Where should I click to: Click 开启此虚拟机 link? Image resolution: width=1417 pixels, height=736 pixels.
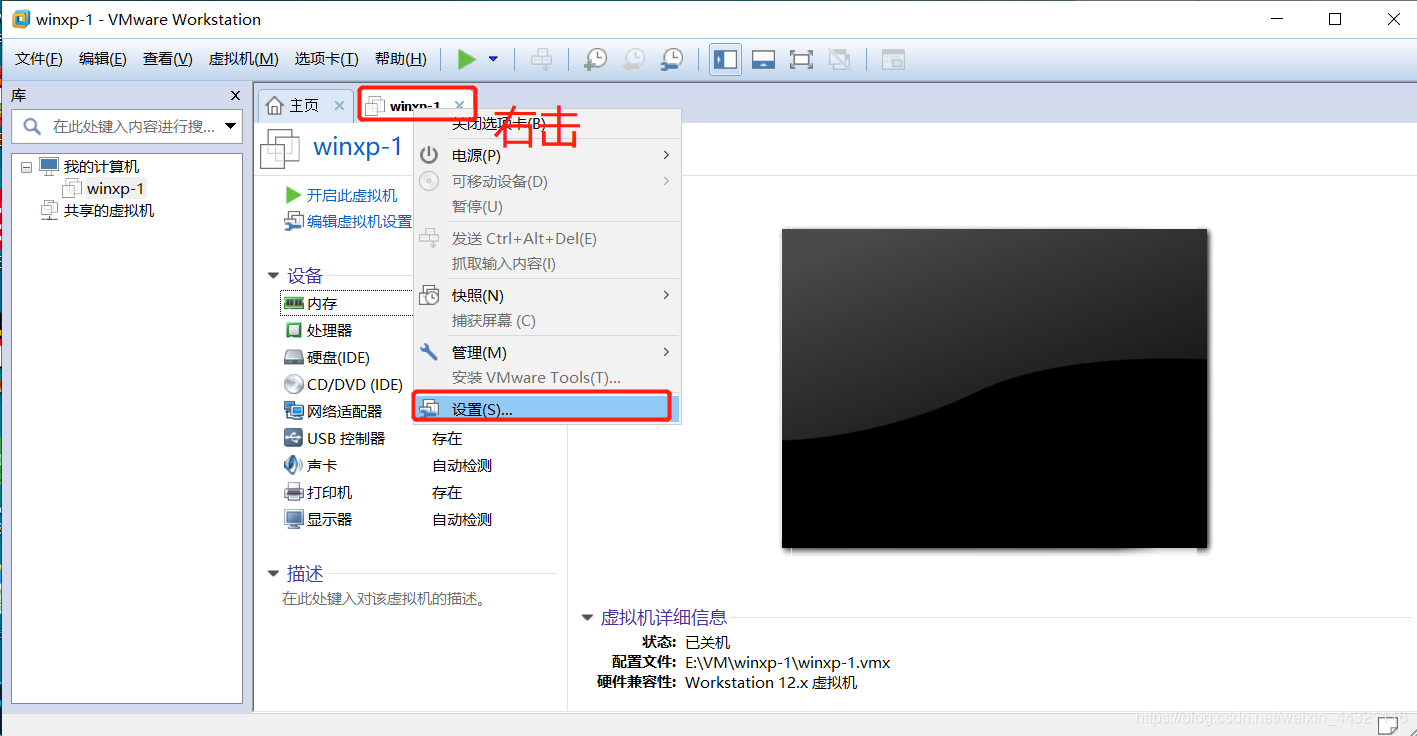click(x=351, y=195)
